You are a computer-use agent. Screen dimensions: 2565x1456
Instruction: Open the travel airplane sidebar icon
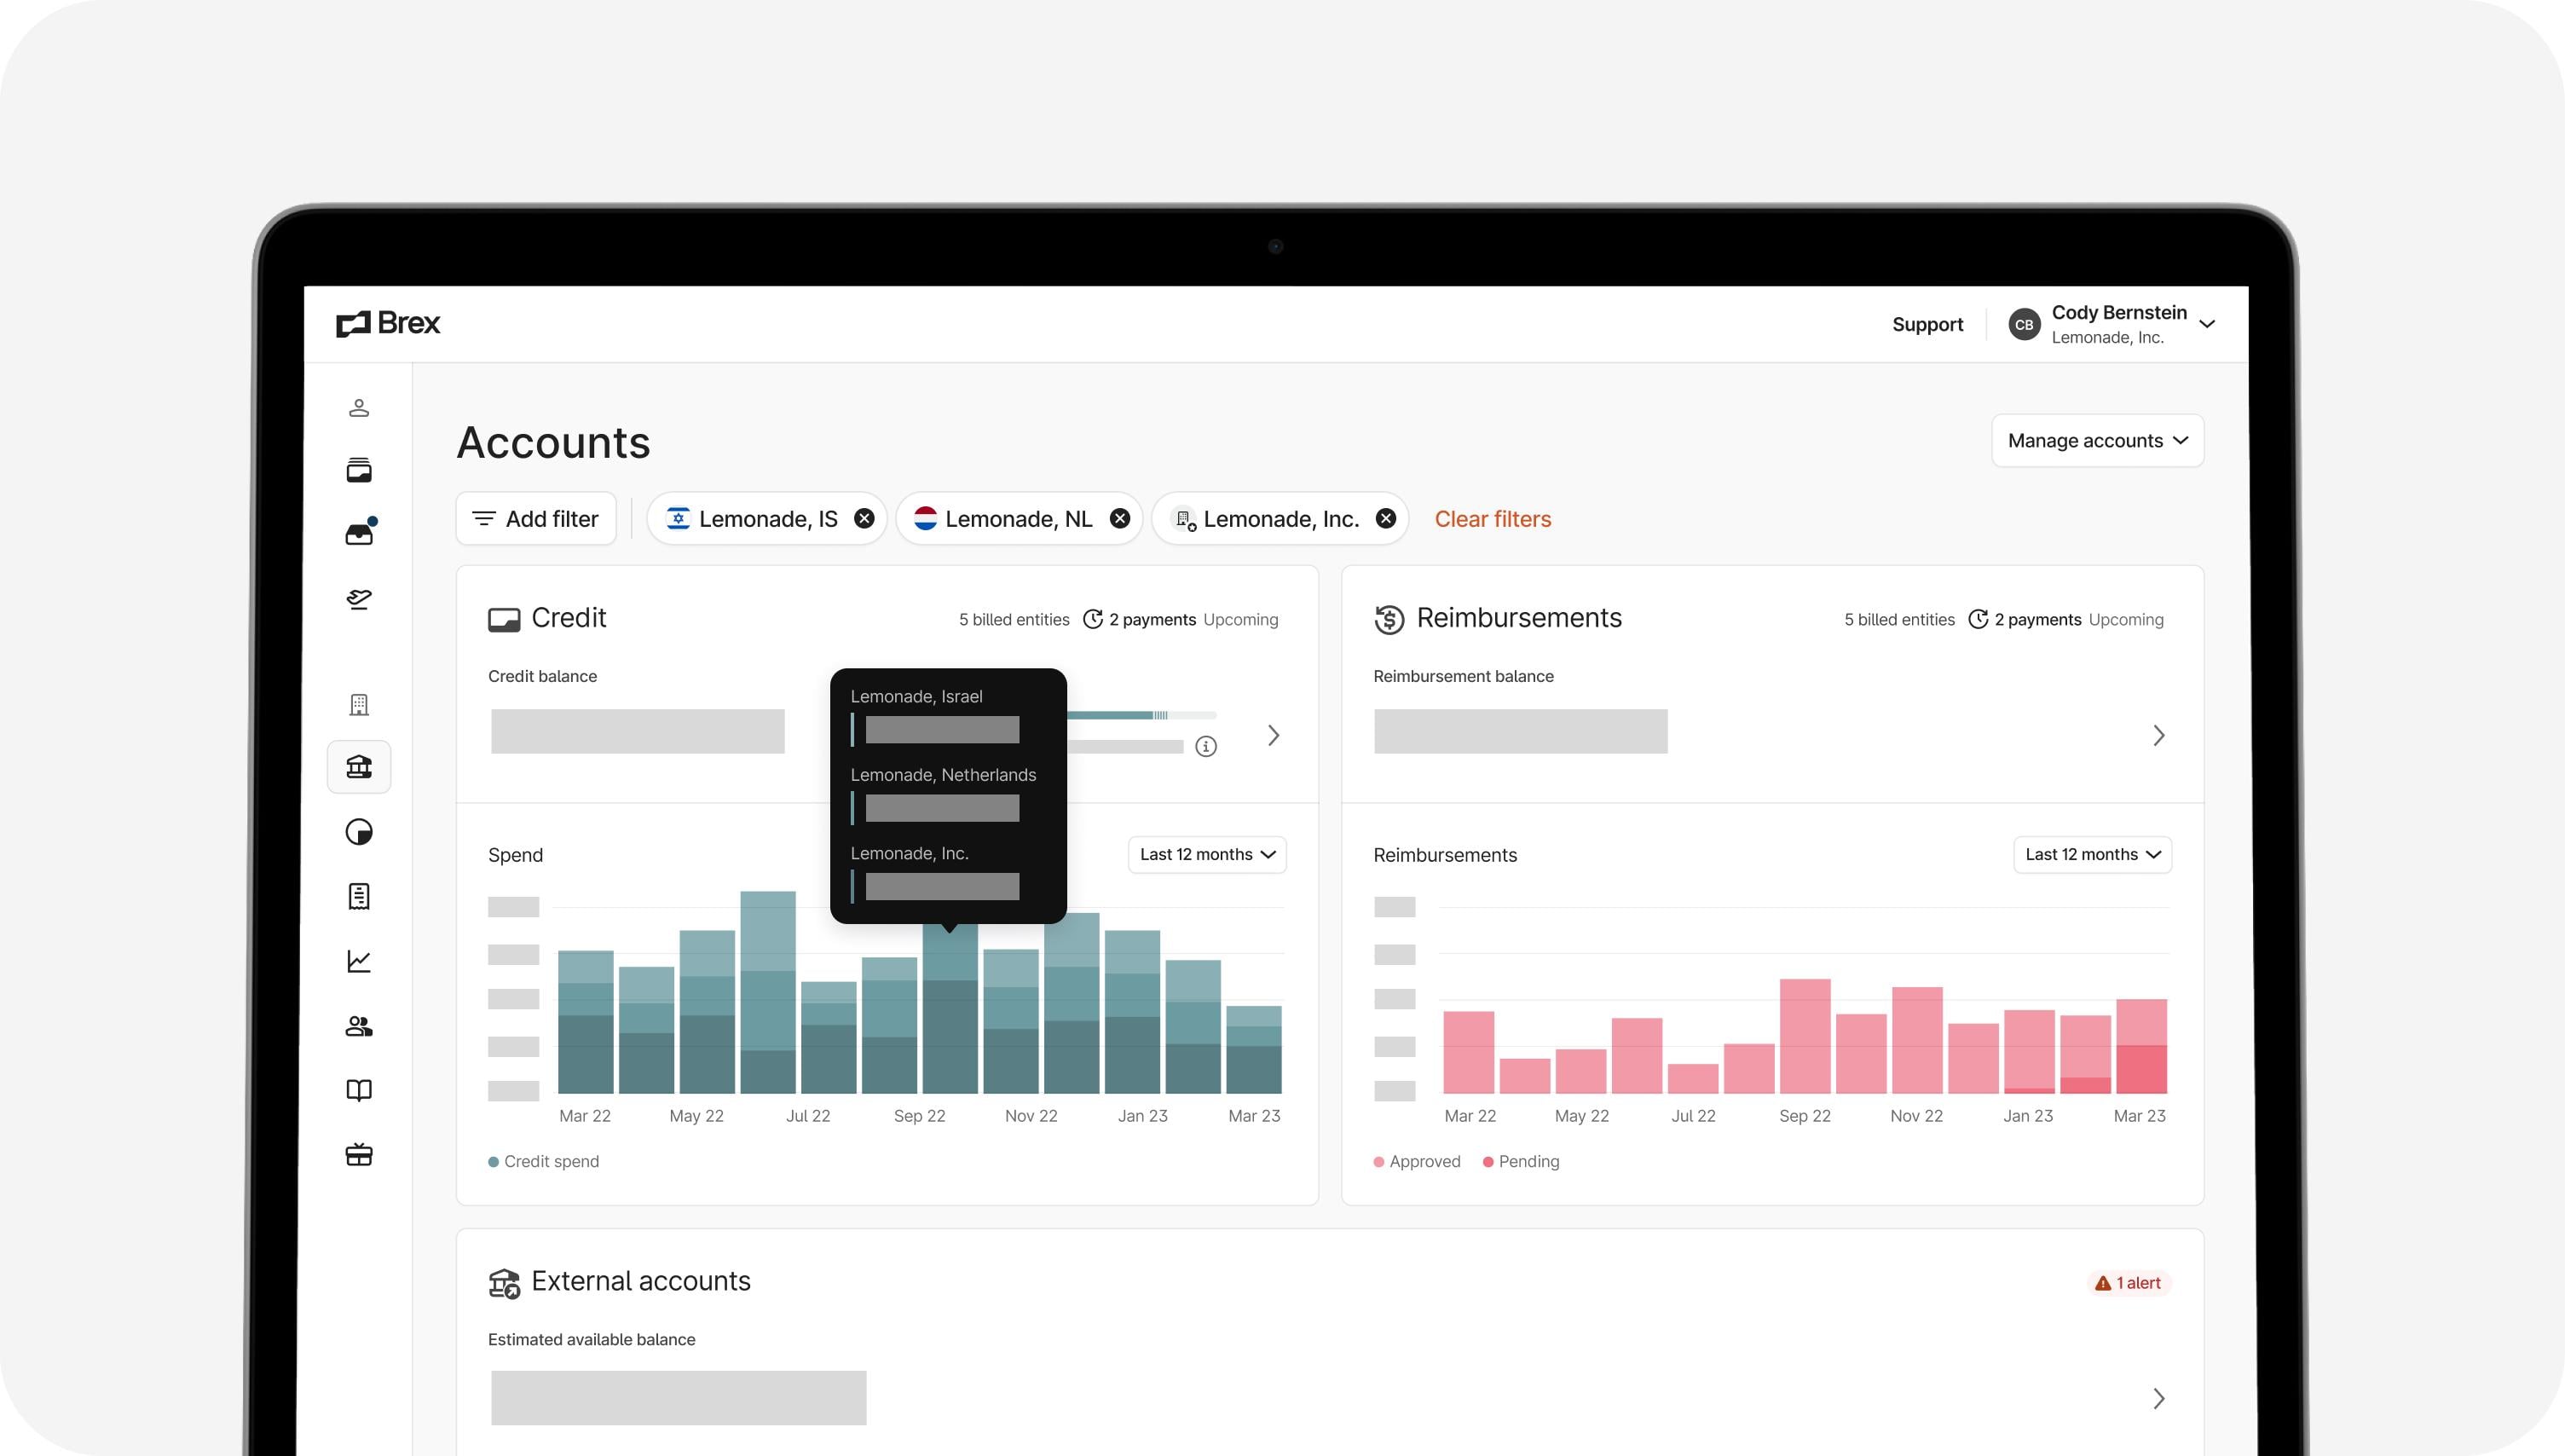tap(359, 599)
